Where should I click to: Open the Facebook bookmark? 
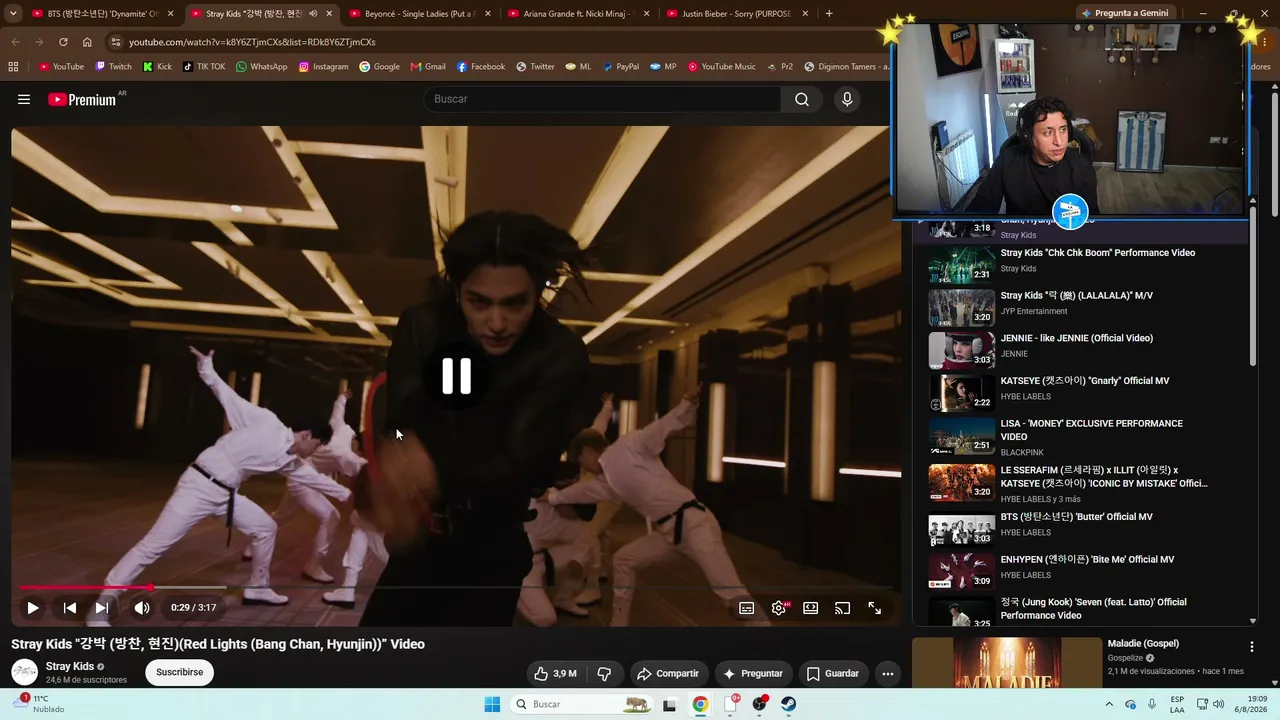[481, 67]
